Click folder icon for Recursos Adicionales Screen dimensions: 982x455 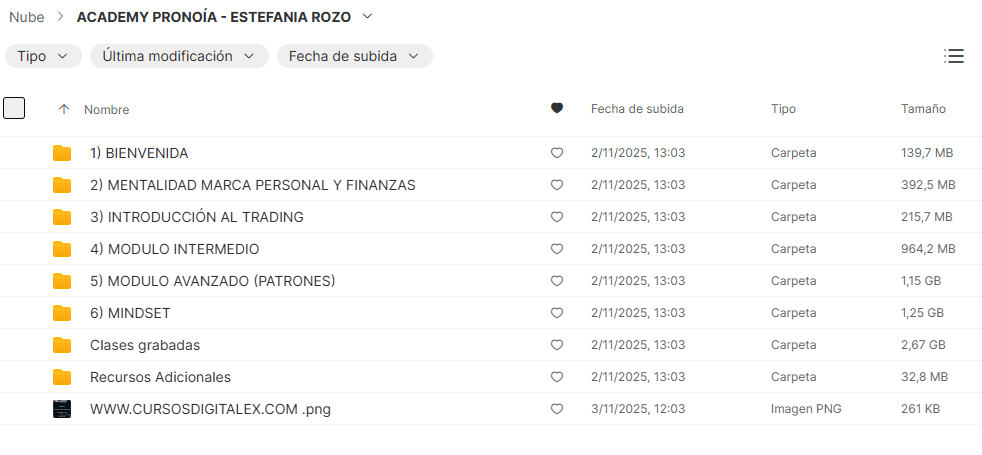pos(62,377)
